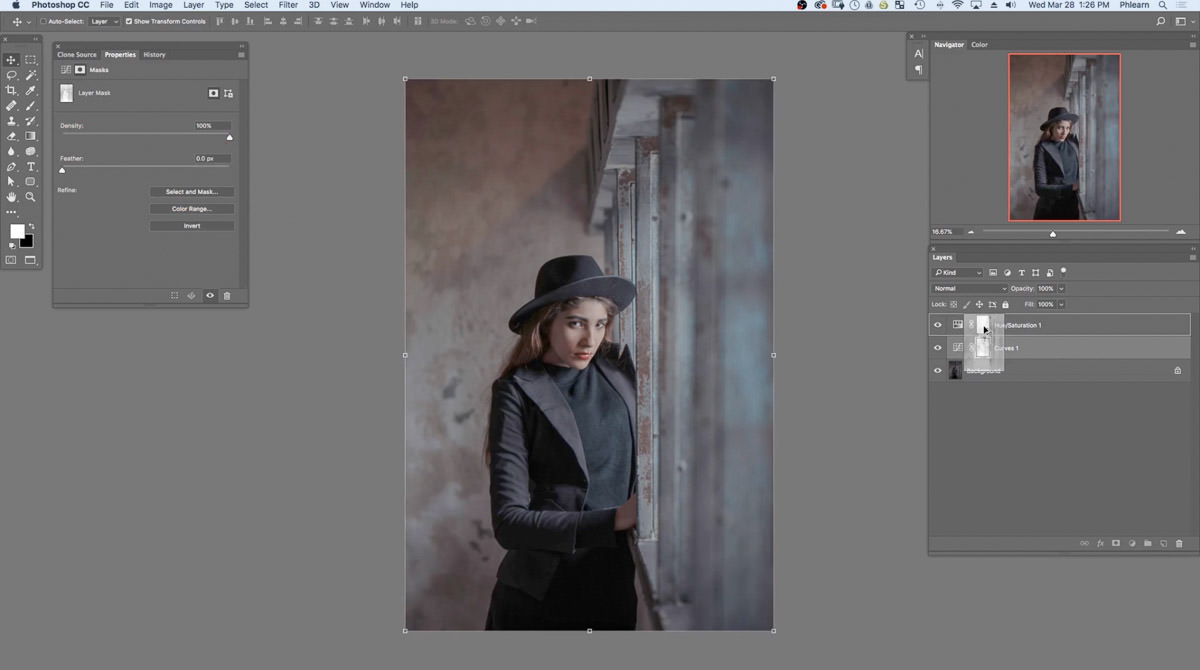The width and height of the screenshot is (1200, 670).
Task: Toggle Auto-Select checkbox
Action: (x=43, y=21)
